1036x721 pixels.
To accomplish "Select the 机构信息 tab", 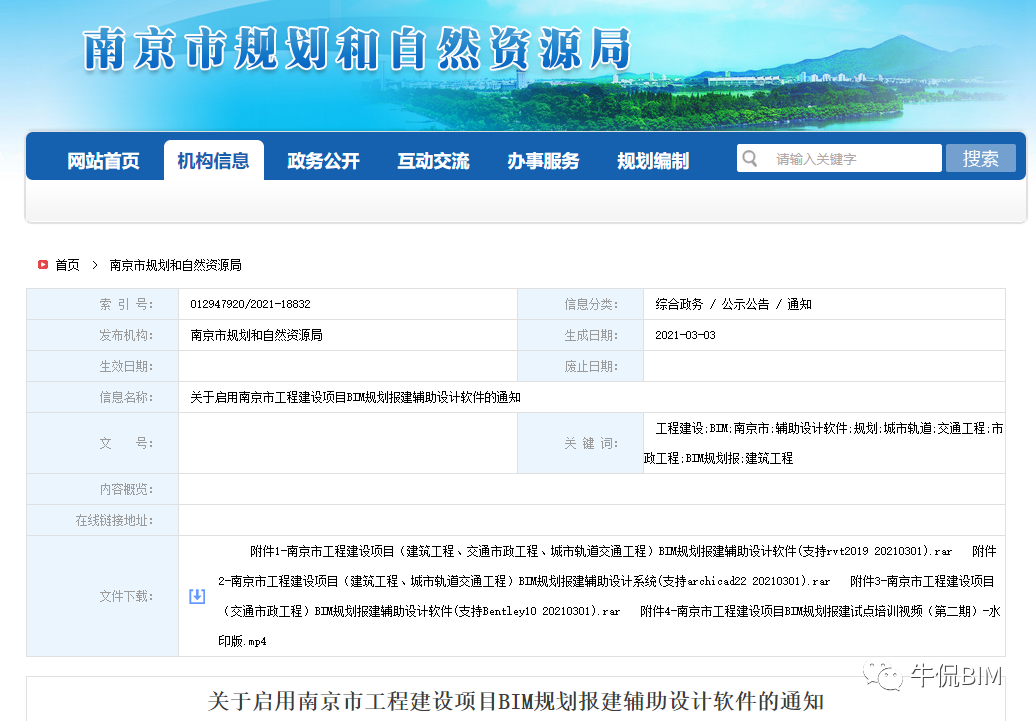I will pos(213,161).
